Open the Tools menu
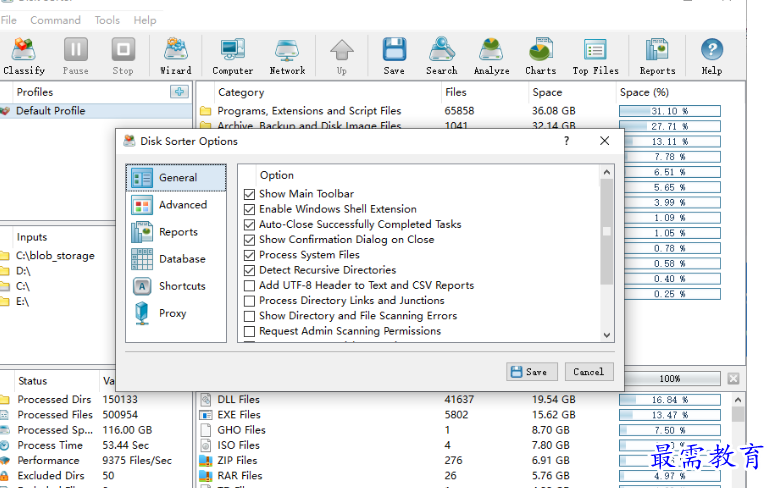The image size is (772, 488). click(107, 20)
